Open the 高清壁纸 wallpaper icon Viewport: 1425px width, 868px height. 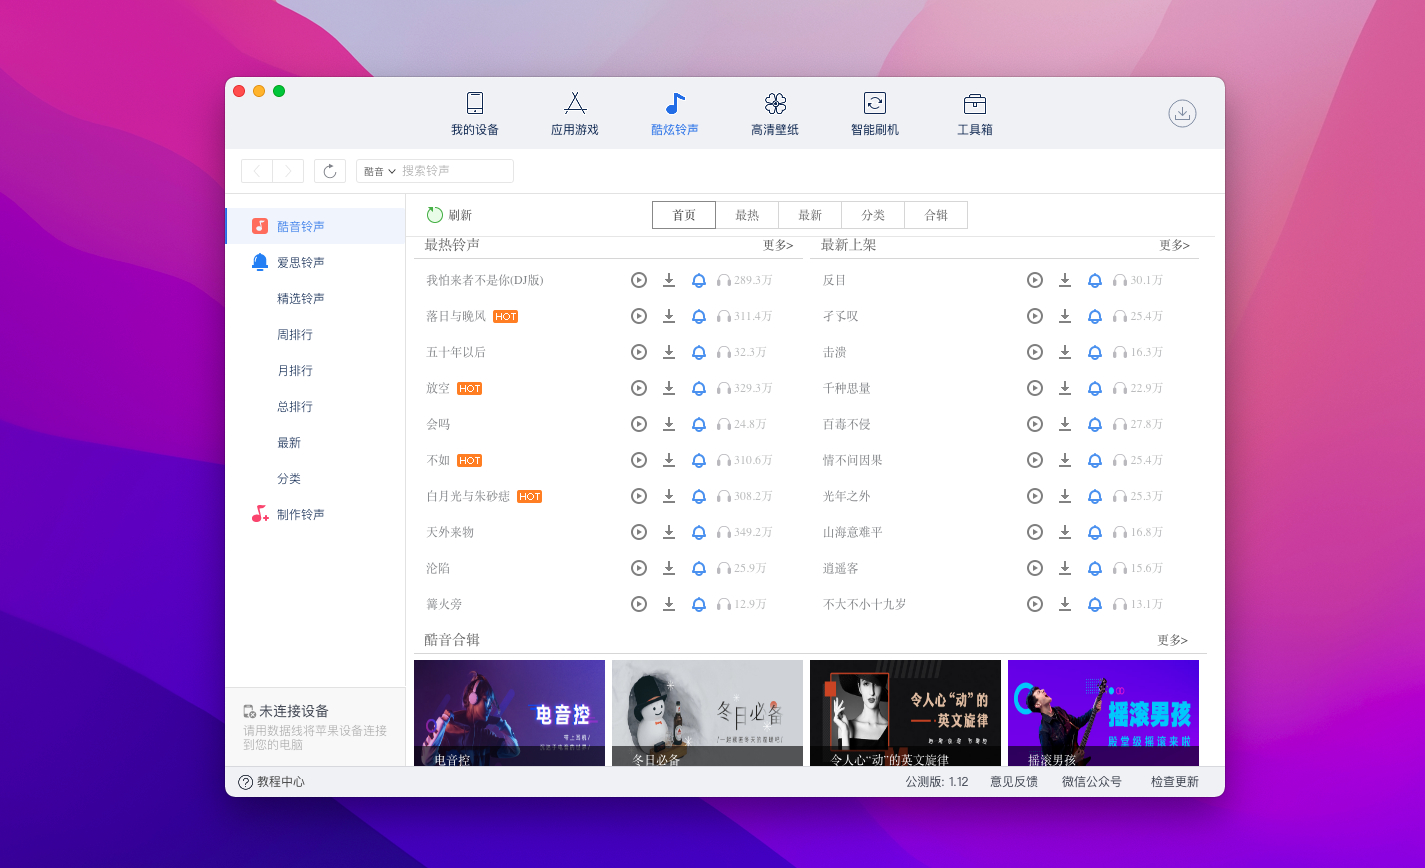775,104
